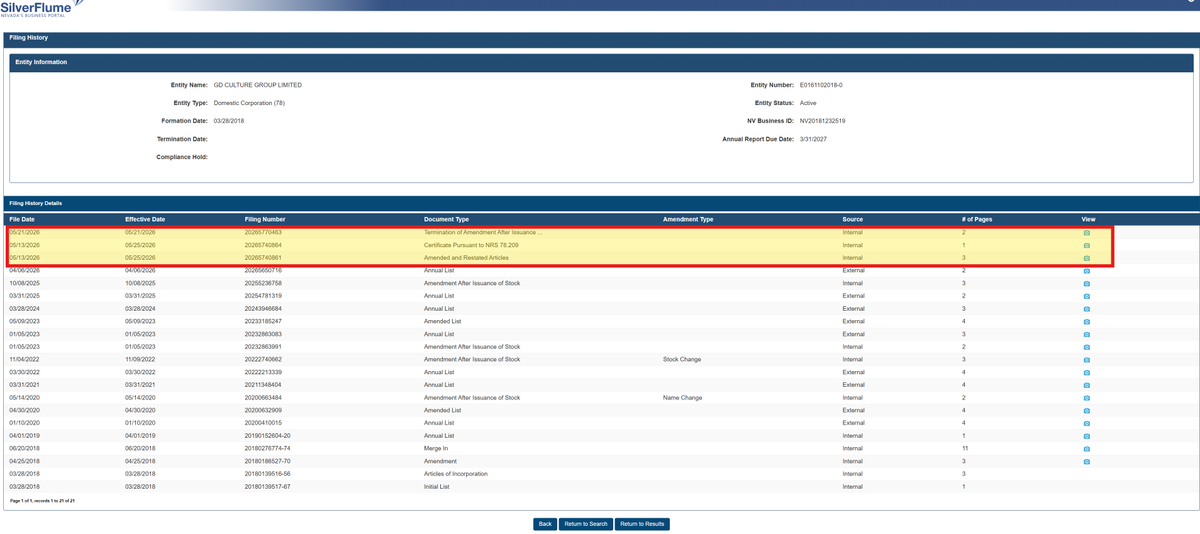
Task: Sort by Document Type column header
Action: (446, 219)
